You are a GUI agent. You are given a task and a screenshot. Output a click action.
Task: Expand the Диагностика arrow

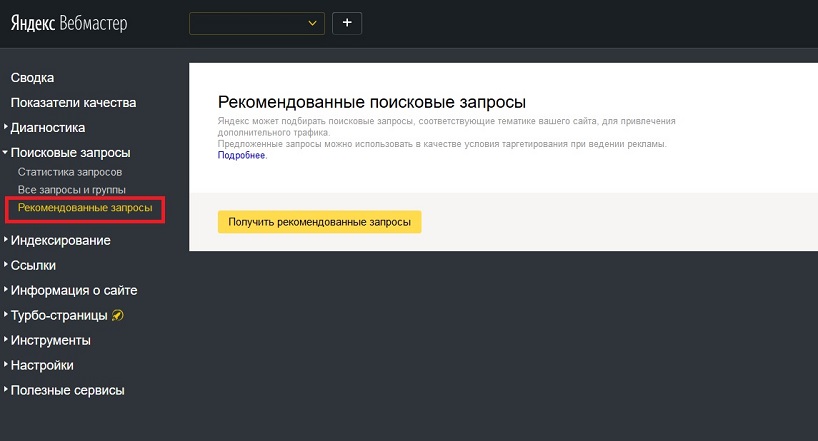(x=6, y=127)
